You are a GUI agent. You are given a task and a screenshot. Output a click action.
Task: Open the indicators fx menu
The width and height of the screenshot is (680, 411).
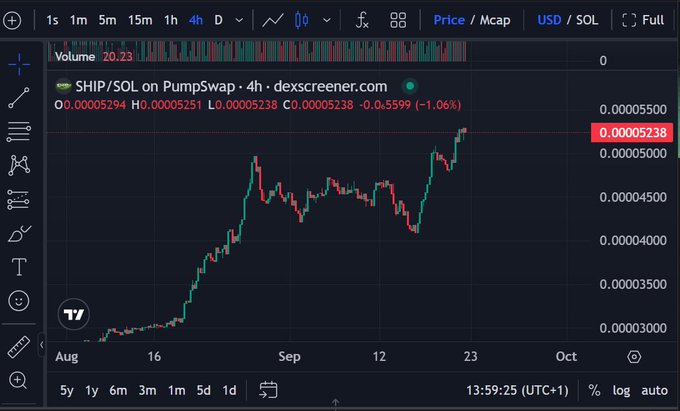click(362, 20)
